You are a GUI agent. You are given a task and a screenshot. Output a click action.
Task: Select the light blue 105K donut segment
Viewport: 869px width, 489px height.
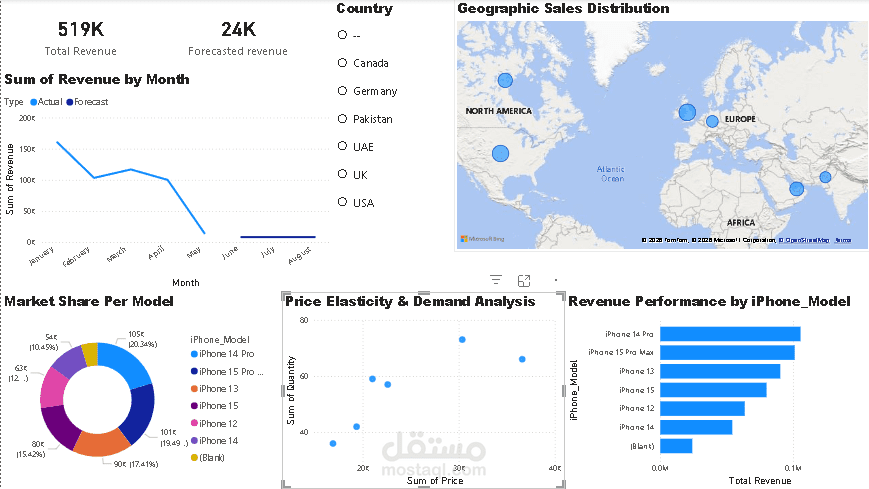click(125, 363)
